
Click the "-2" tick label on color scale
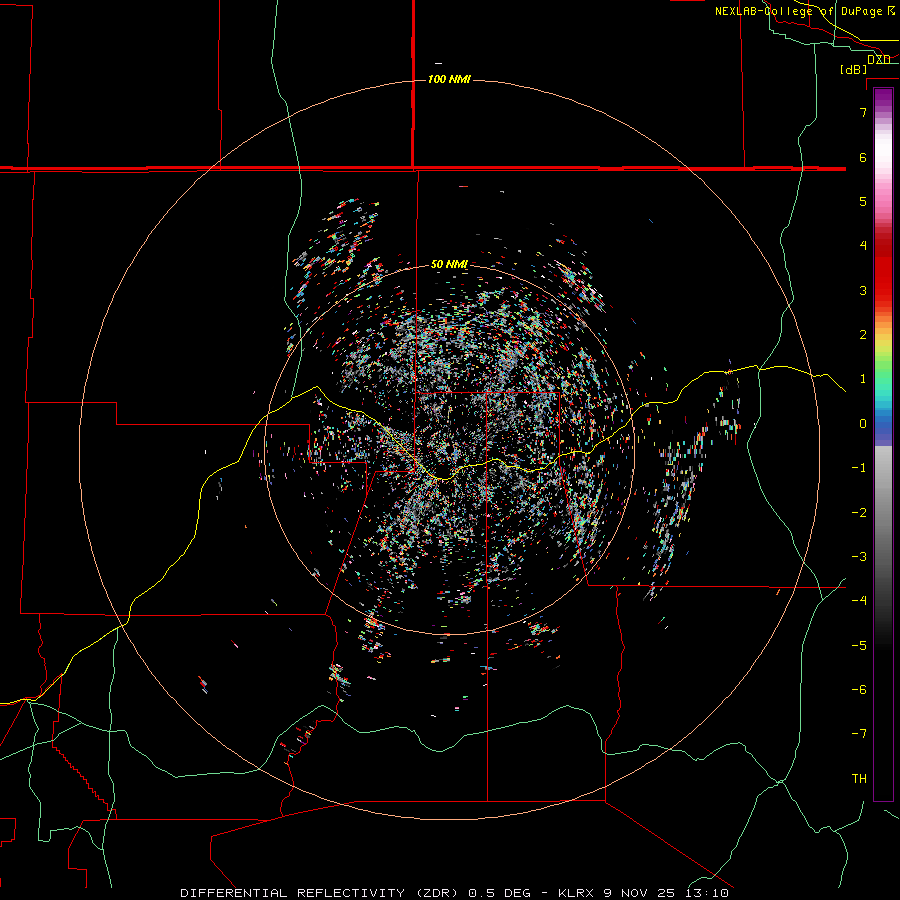click(x=859, y=513)
